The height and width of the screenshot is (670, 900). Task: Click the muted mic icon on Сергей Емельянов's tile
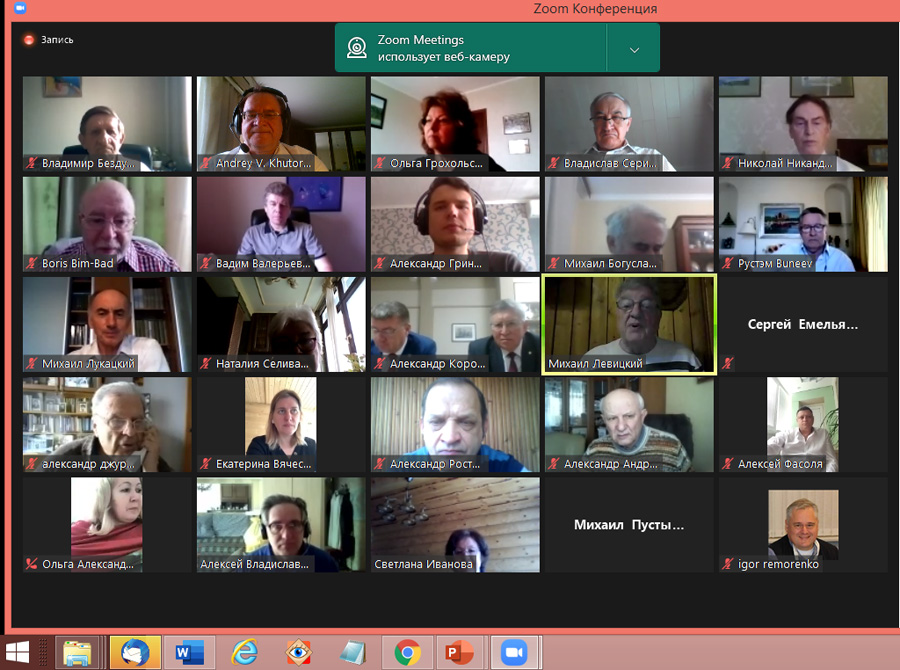tap(728, 364)
